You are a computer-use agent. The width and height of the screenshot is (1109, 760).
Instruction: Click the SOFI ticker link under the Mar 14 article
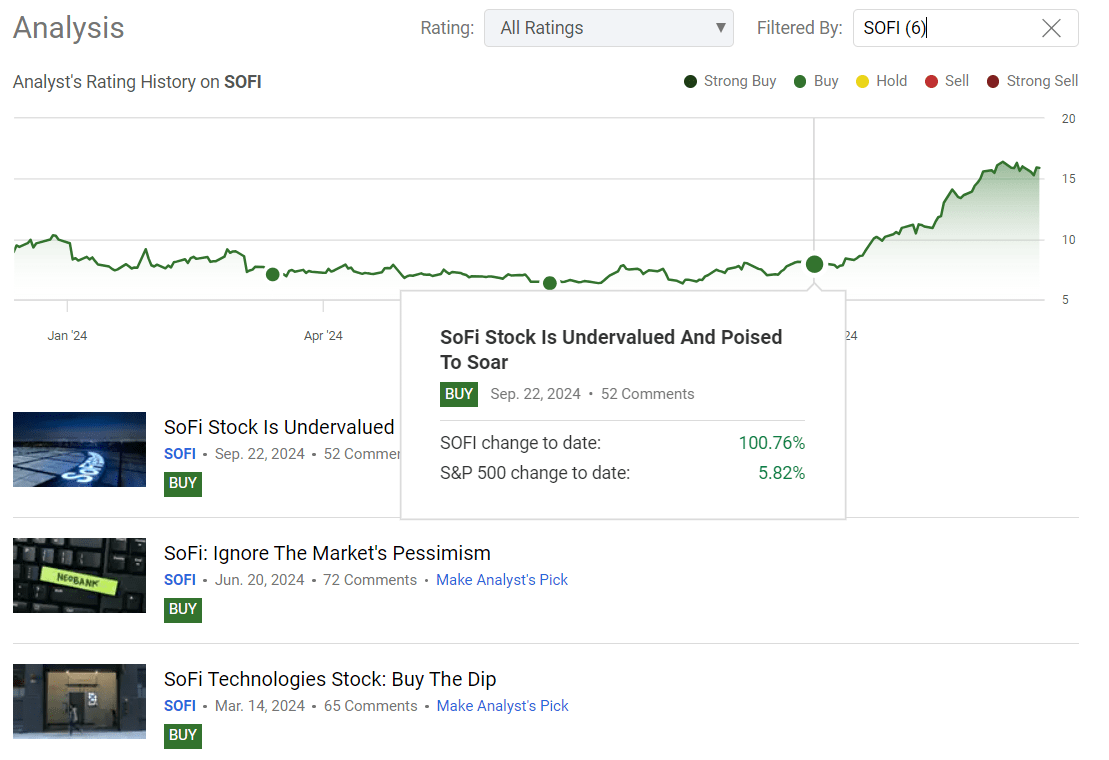[x=179, y=705]
